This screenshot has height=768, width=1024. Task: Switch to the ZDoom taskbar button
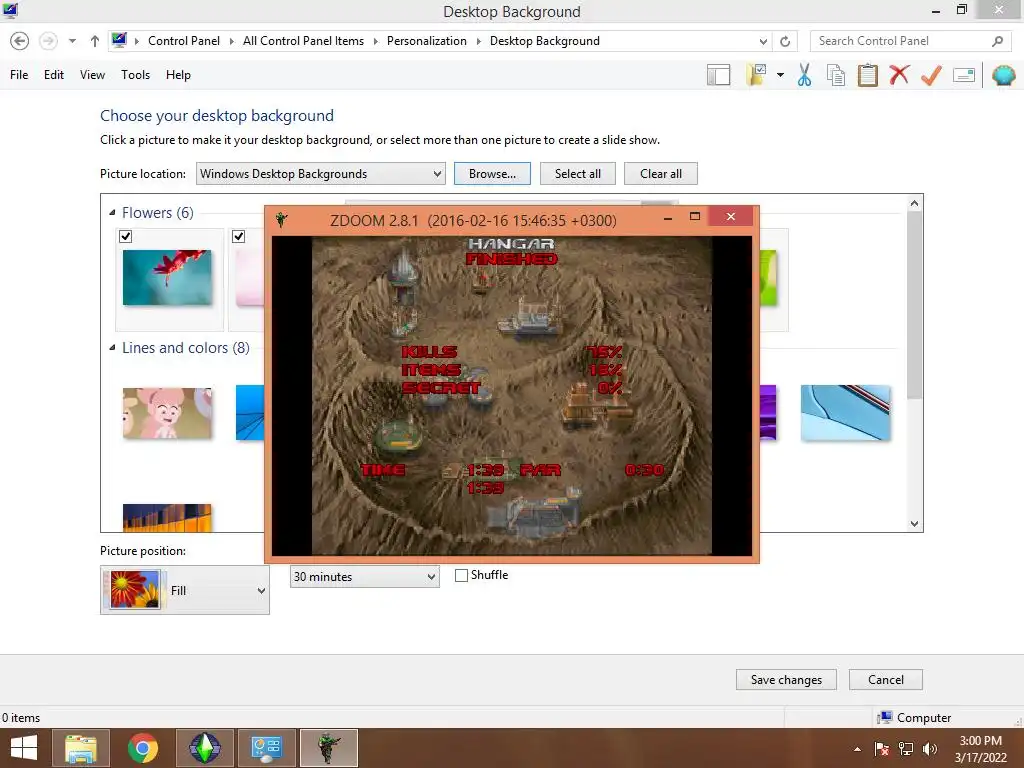coord(328,748)
